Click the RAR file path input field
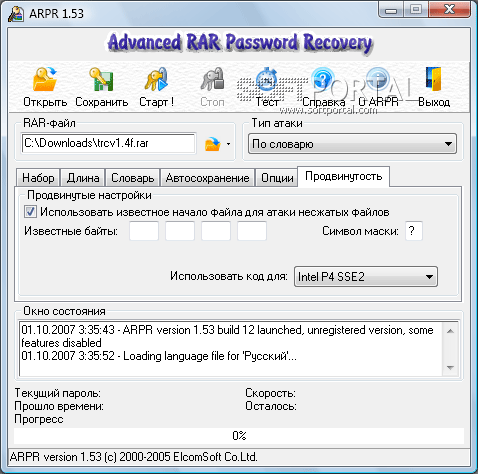The image size is (478, 474). pyautogui.click(x=108, y=143)
